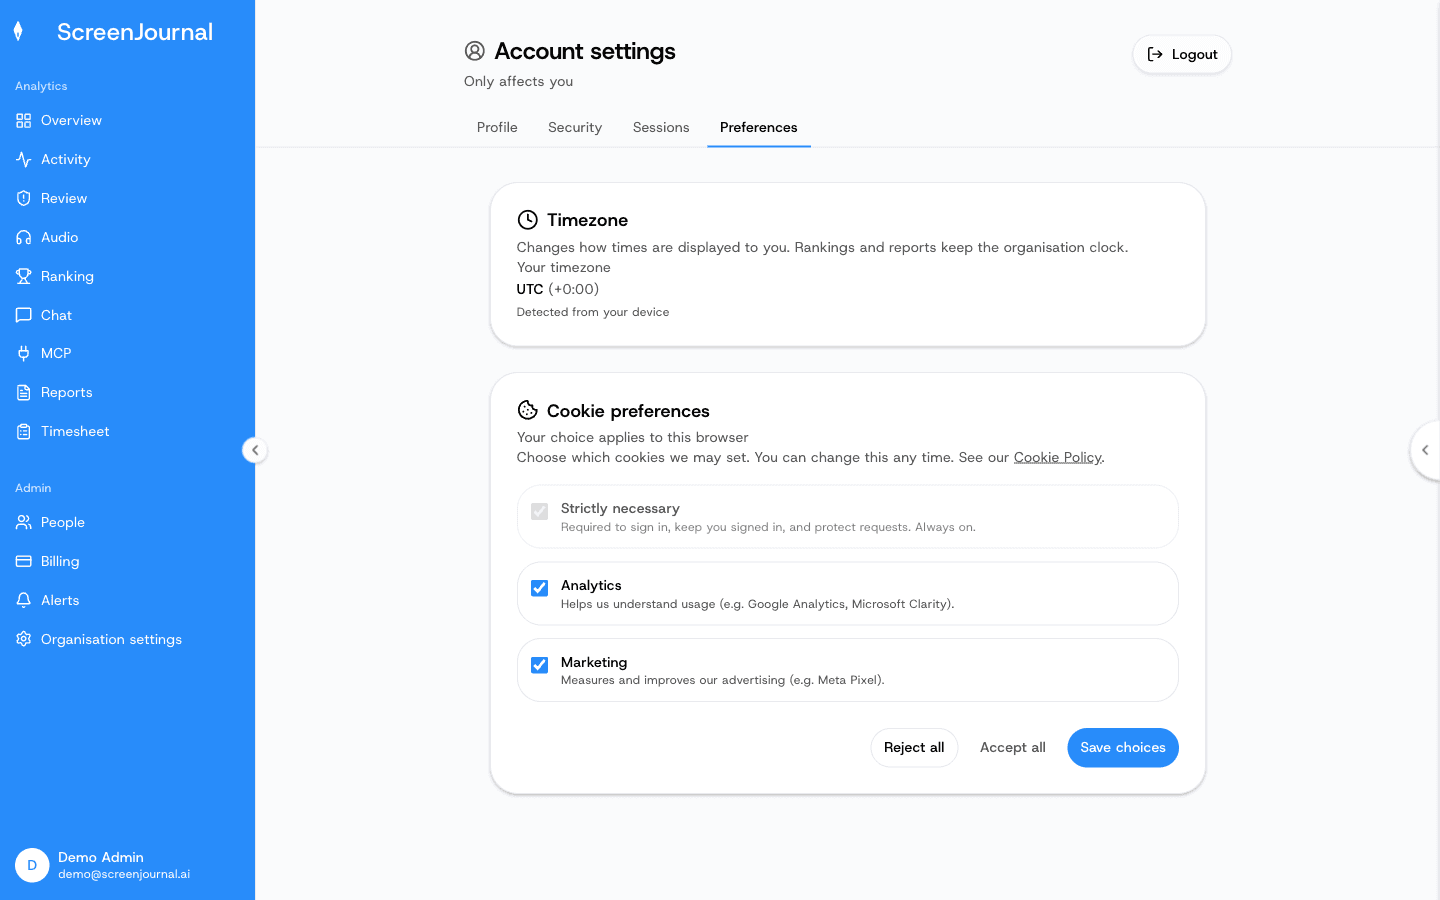Switch to the Profile tab
1440x900 pixels.
(497, 127)
